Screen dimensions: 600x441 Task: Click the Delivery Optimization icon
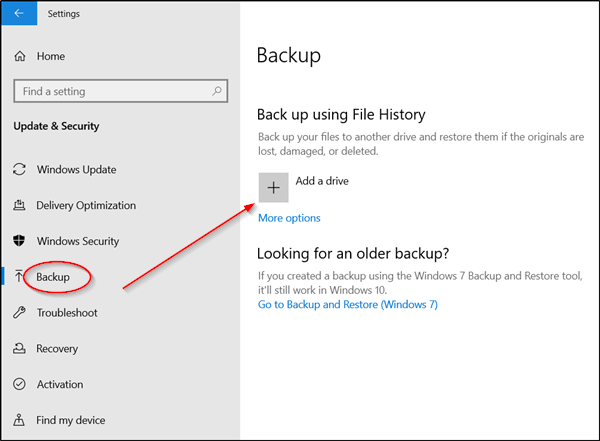20,205
